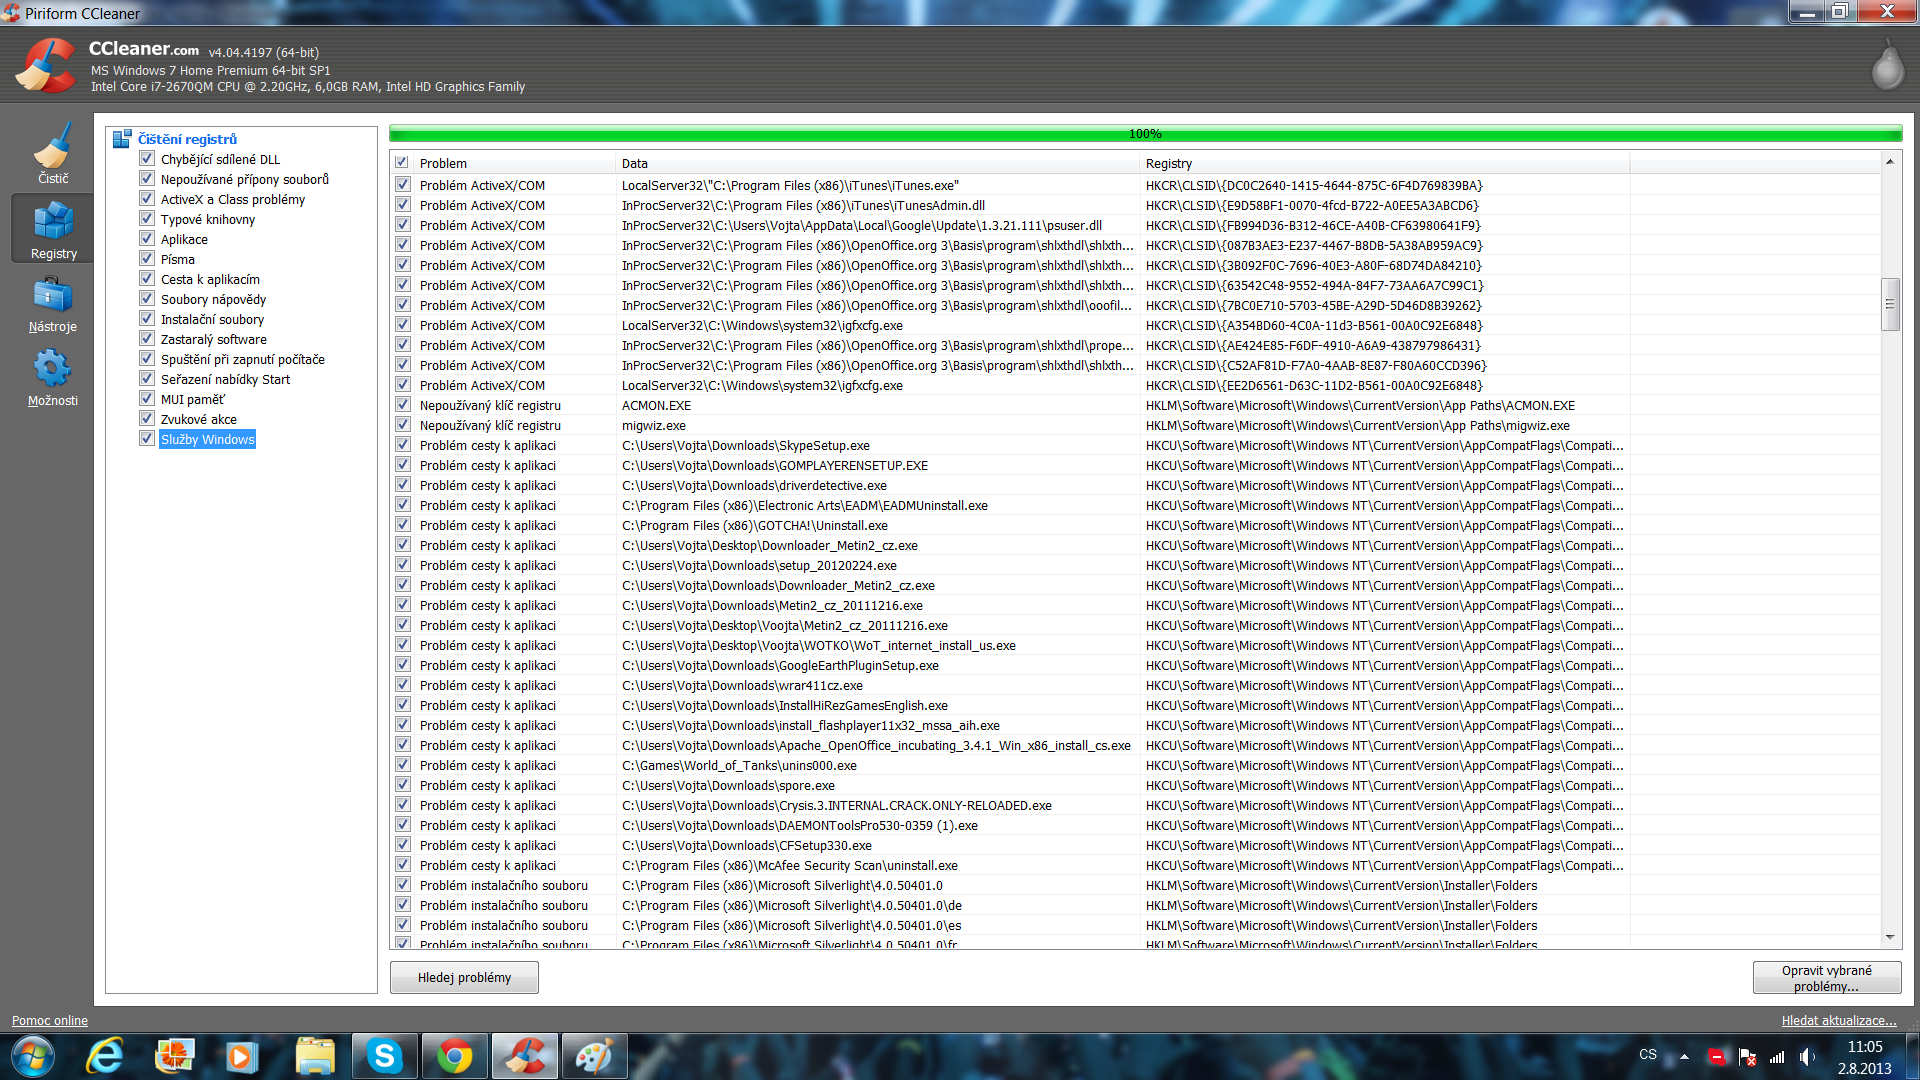Toggle Zastaralý software checkbox

147,339
